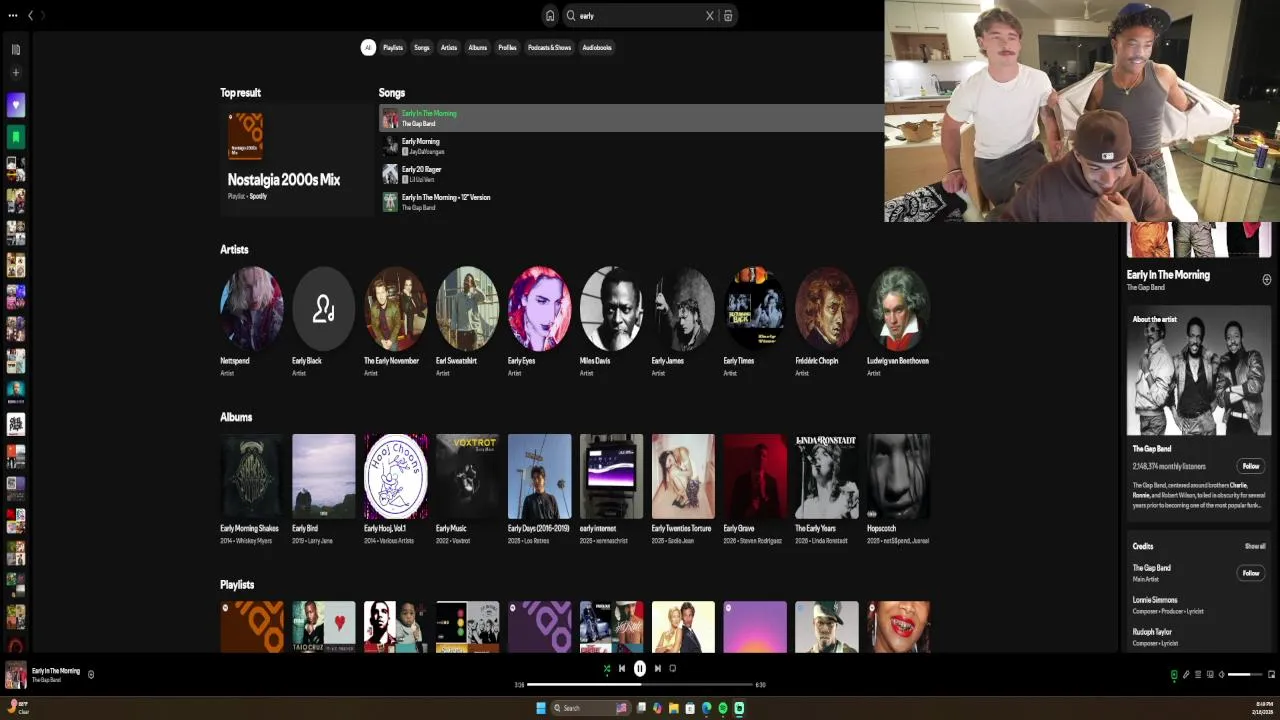Open the Nostalgia 2000s Mix top result

295,160
